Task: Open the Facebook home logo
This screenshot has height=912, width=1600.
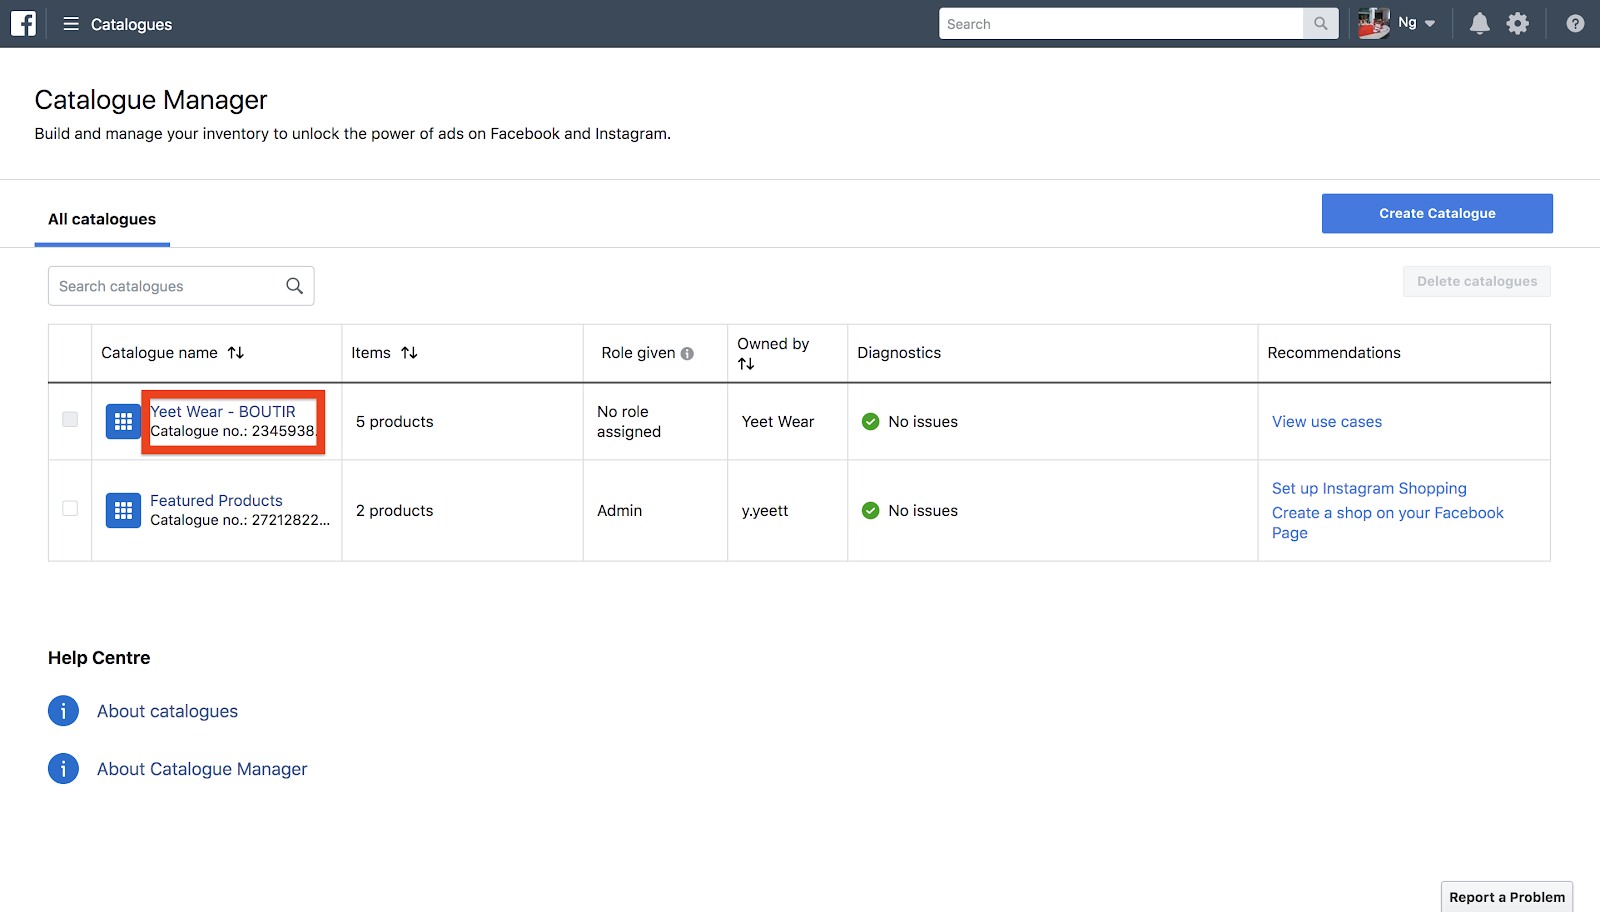Action: [23, 23]
